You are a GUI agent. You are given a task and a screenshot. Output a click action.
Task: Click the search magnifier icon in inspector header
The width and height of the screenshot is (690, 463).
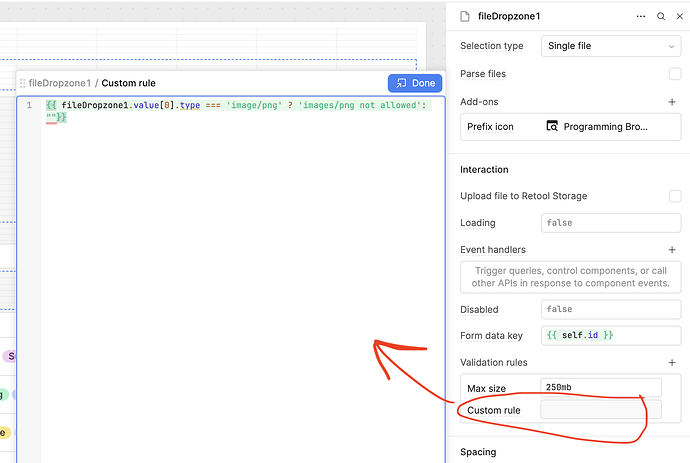pos(661,16)
